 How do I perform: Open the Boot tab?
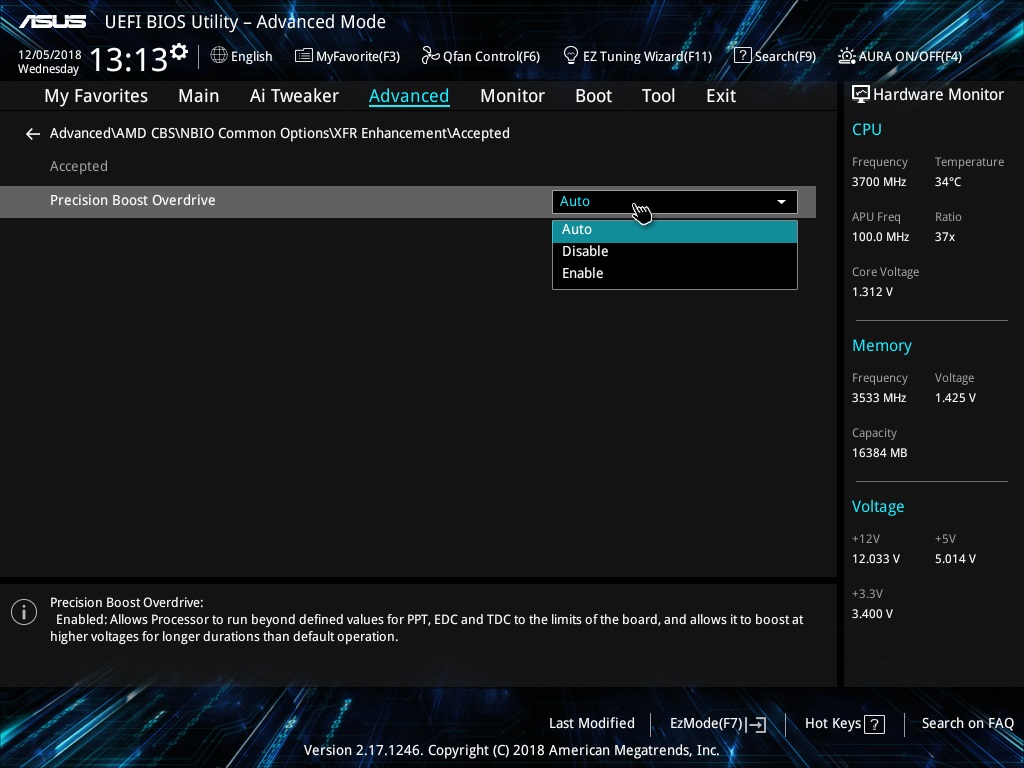click(593, 96)
